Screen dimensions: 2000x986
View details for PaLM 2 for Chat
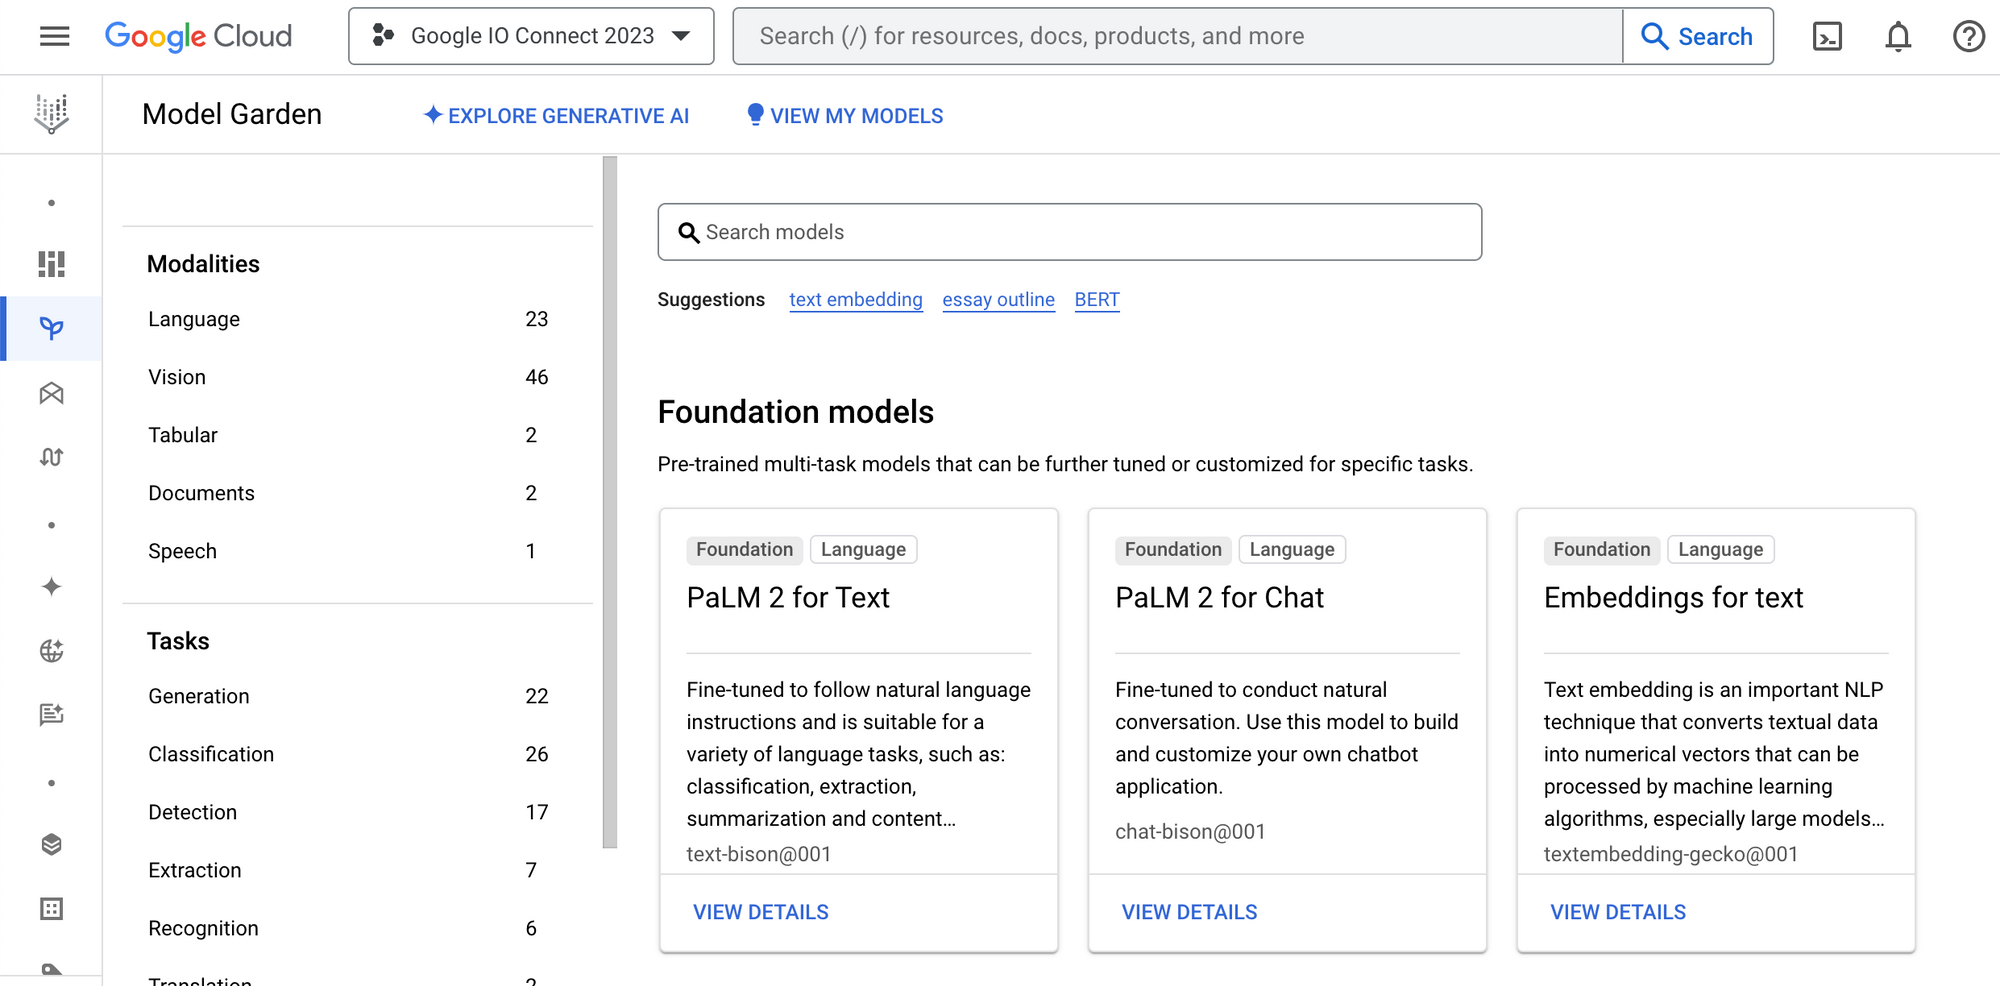click(x=1189, y=912)
